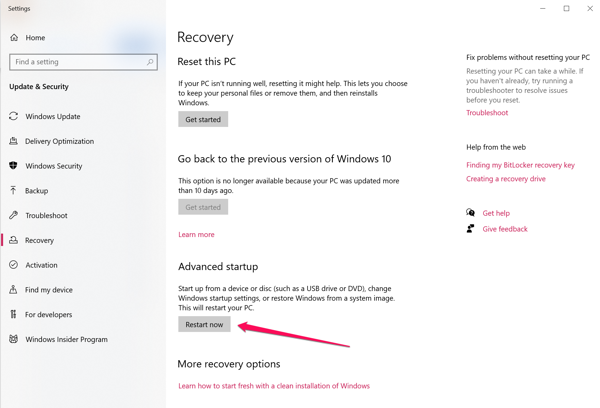Image resolution: width=600 pixels, height=408 pixels.
Task: Select the Delivery Optimization icon
Action: [x=13, y=141]
